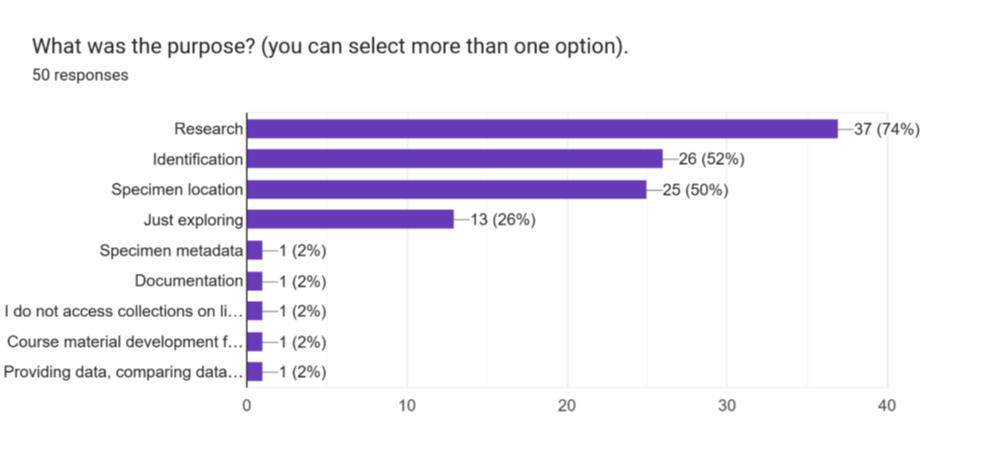
Task: Click the "13 (26%)" value label
Action: click(502, 220)
